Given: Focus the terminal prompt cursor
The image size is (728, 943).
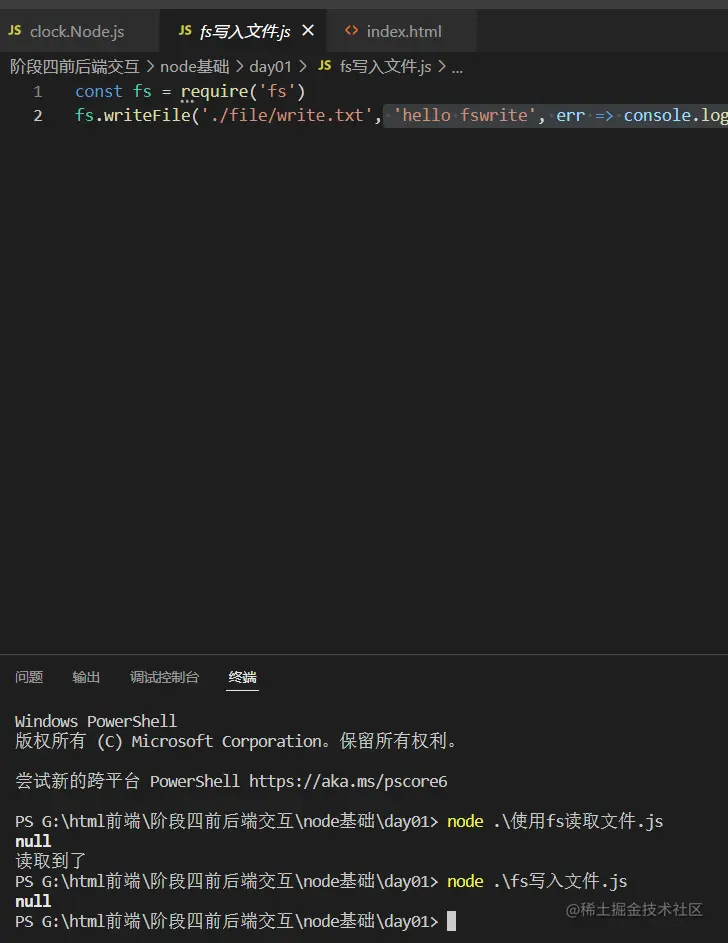Looking at the screenshot, I should 451,921.
